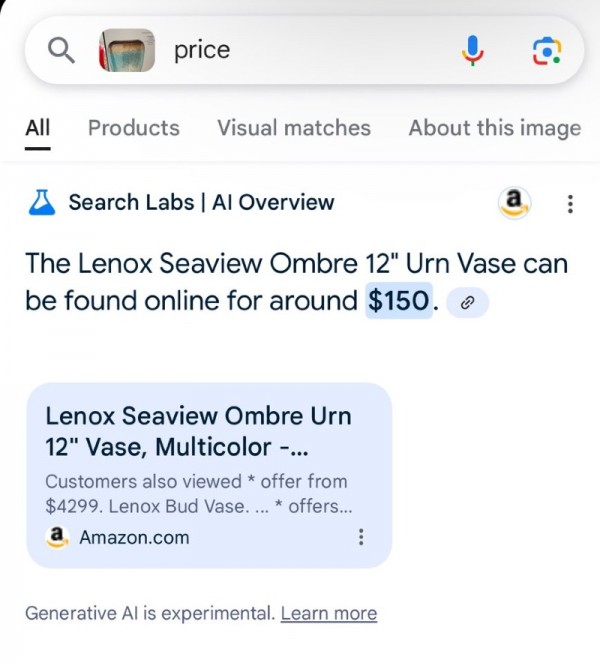
Task: Tap the Amazon favicon in the result card
Action: 58,537
